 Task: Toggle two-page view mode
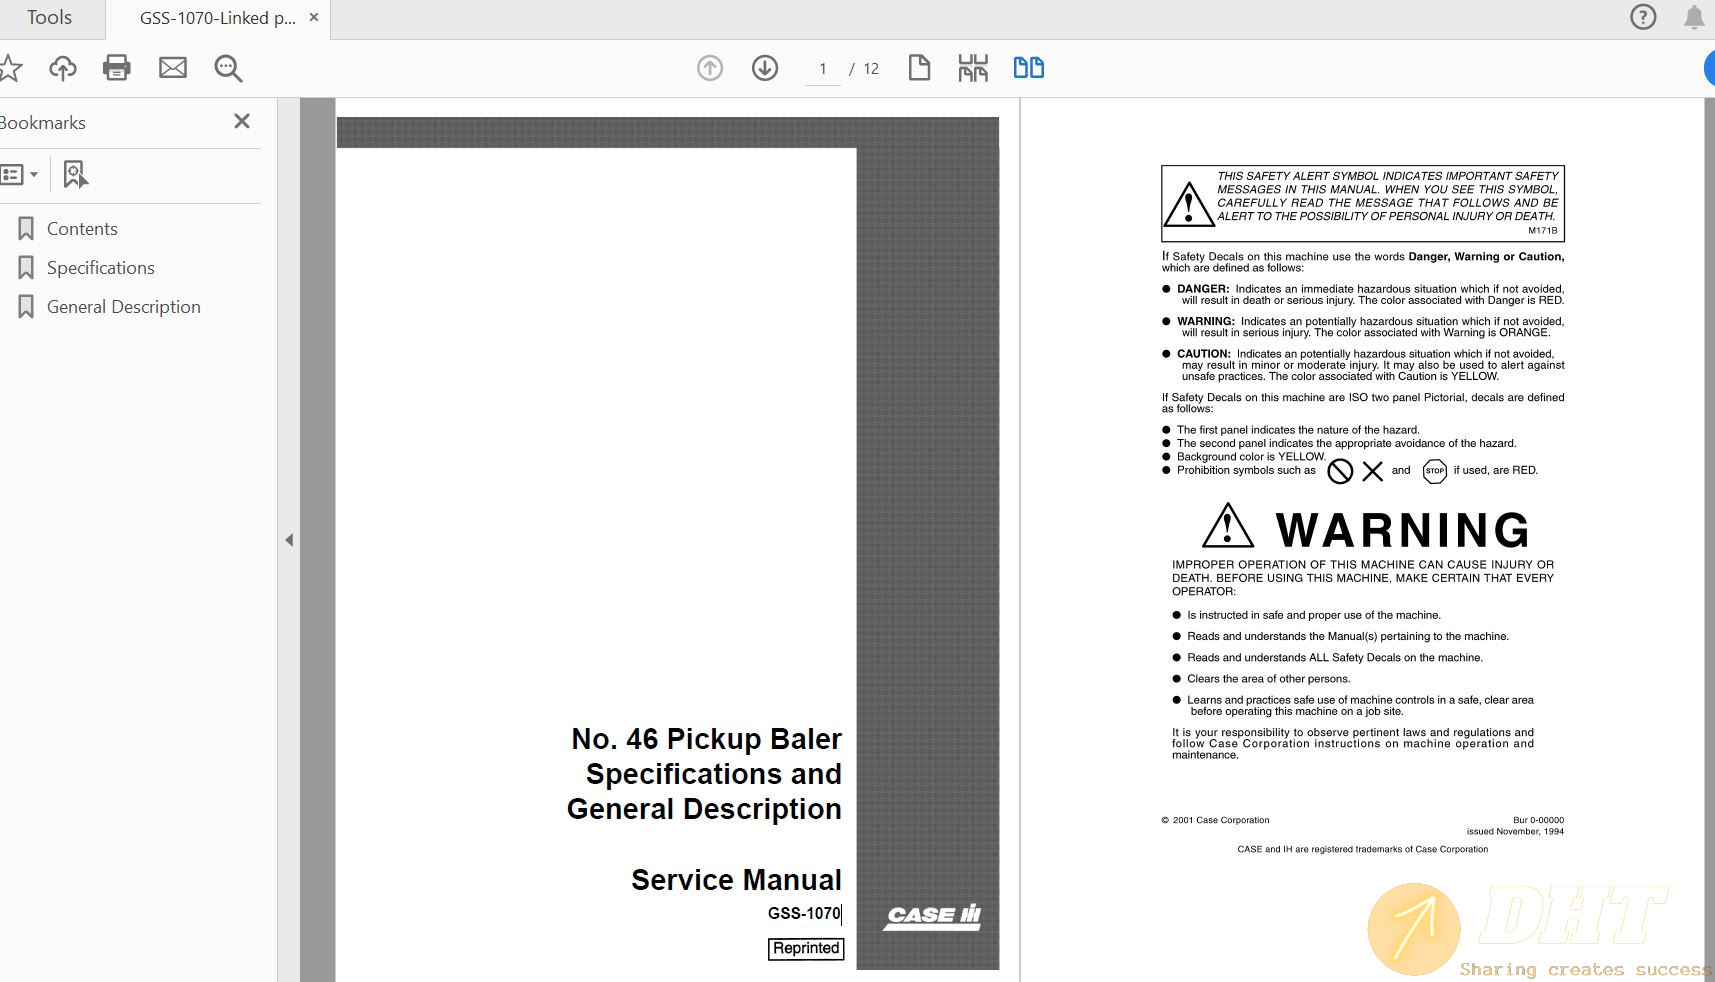coord(1028,68)
